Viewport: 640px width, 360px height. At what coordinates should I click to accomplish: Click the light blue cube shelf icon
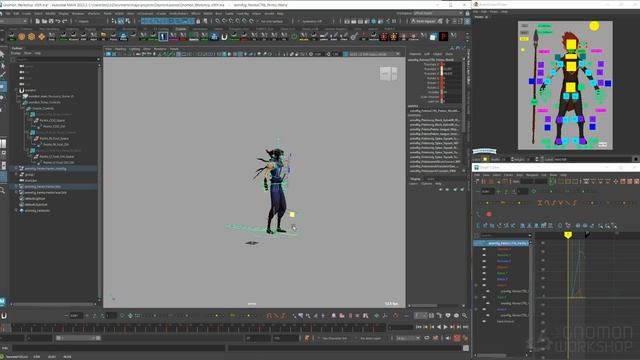(x=433, y=37)
